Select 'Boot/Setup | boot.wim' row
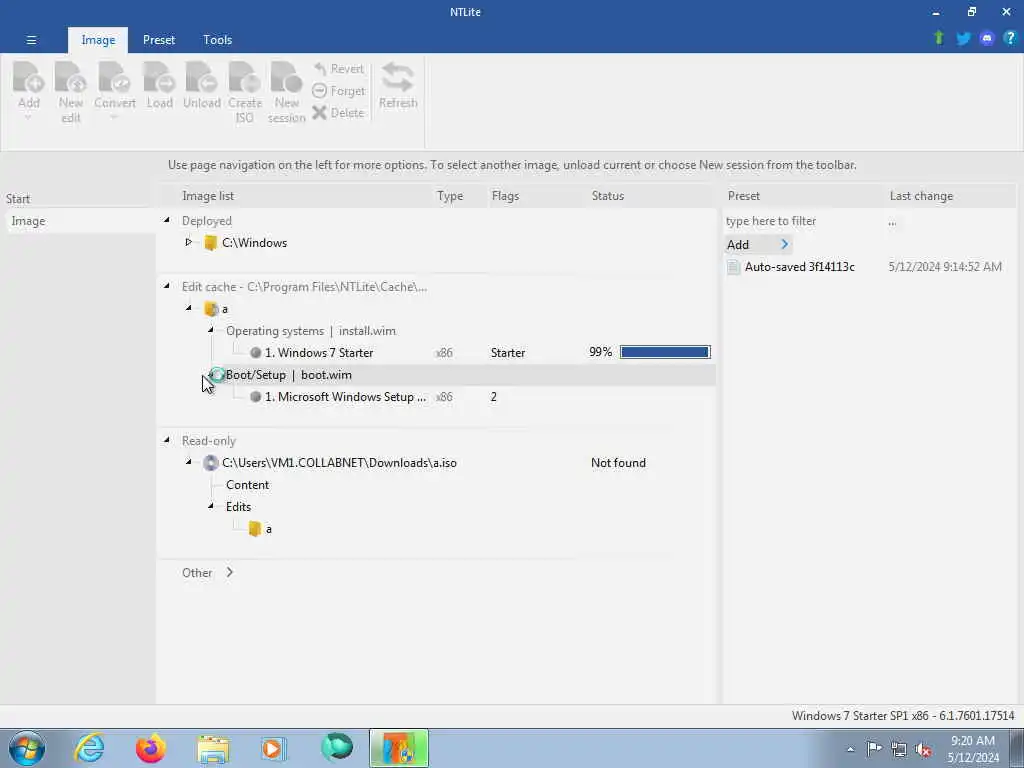This screenshot has width=1024, height=768. [436, 375]
